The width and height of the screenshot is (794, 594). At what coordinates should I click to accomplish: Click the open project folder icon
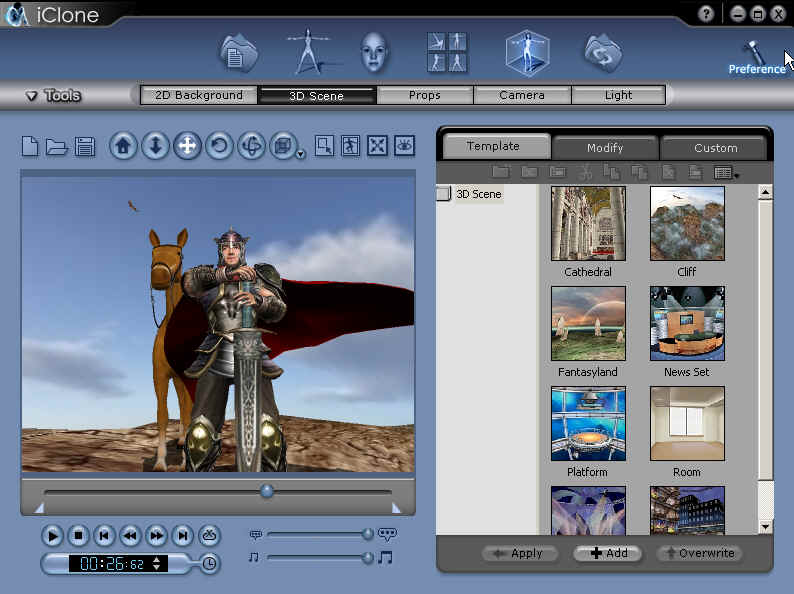[57, 147]
